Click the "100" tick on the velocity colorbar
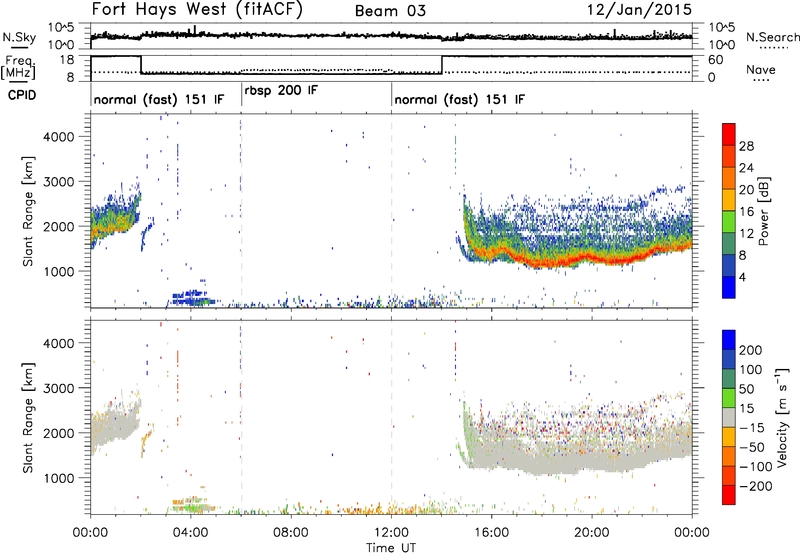This screenshot has height=554, width=800. (x=751, y=370)
